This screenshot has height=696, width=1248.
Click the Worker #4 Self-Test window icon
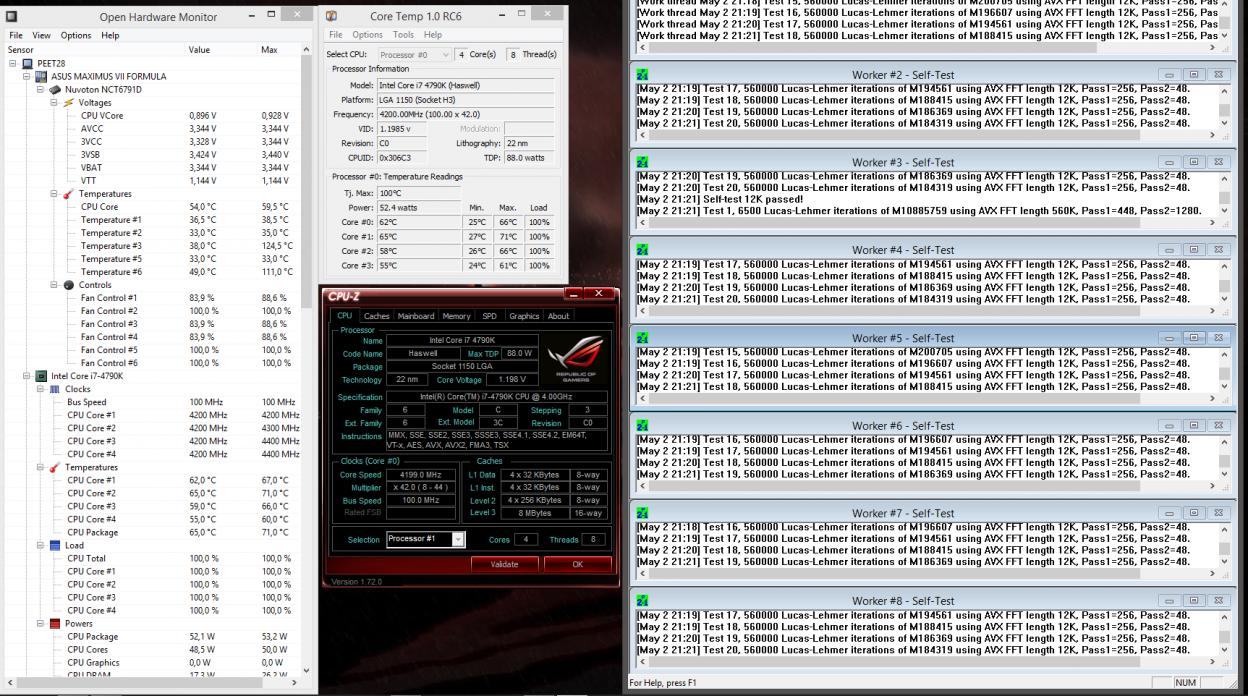coord(642,250)
